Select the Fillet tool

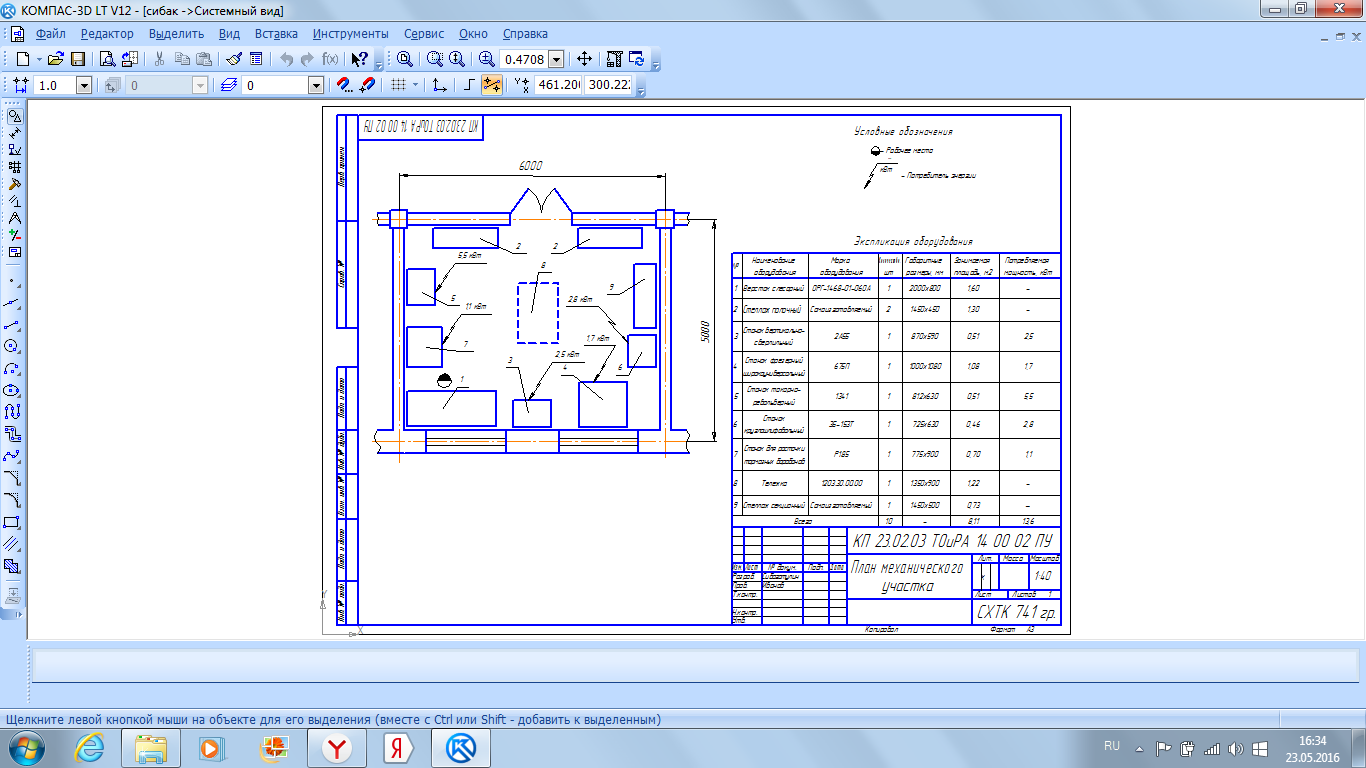coord(13,500)
